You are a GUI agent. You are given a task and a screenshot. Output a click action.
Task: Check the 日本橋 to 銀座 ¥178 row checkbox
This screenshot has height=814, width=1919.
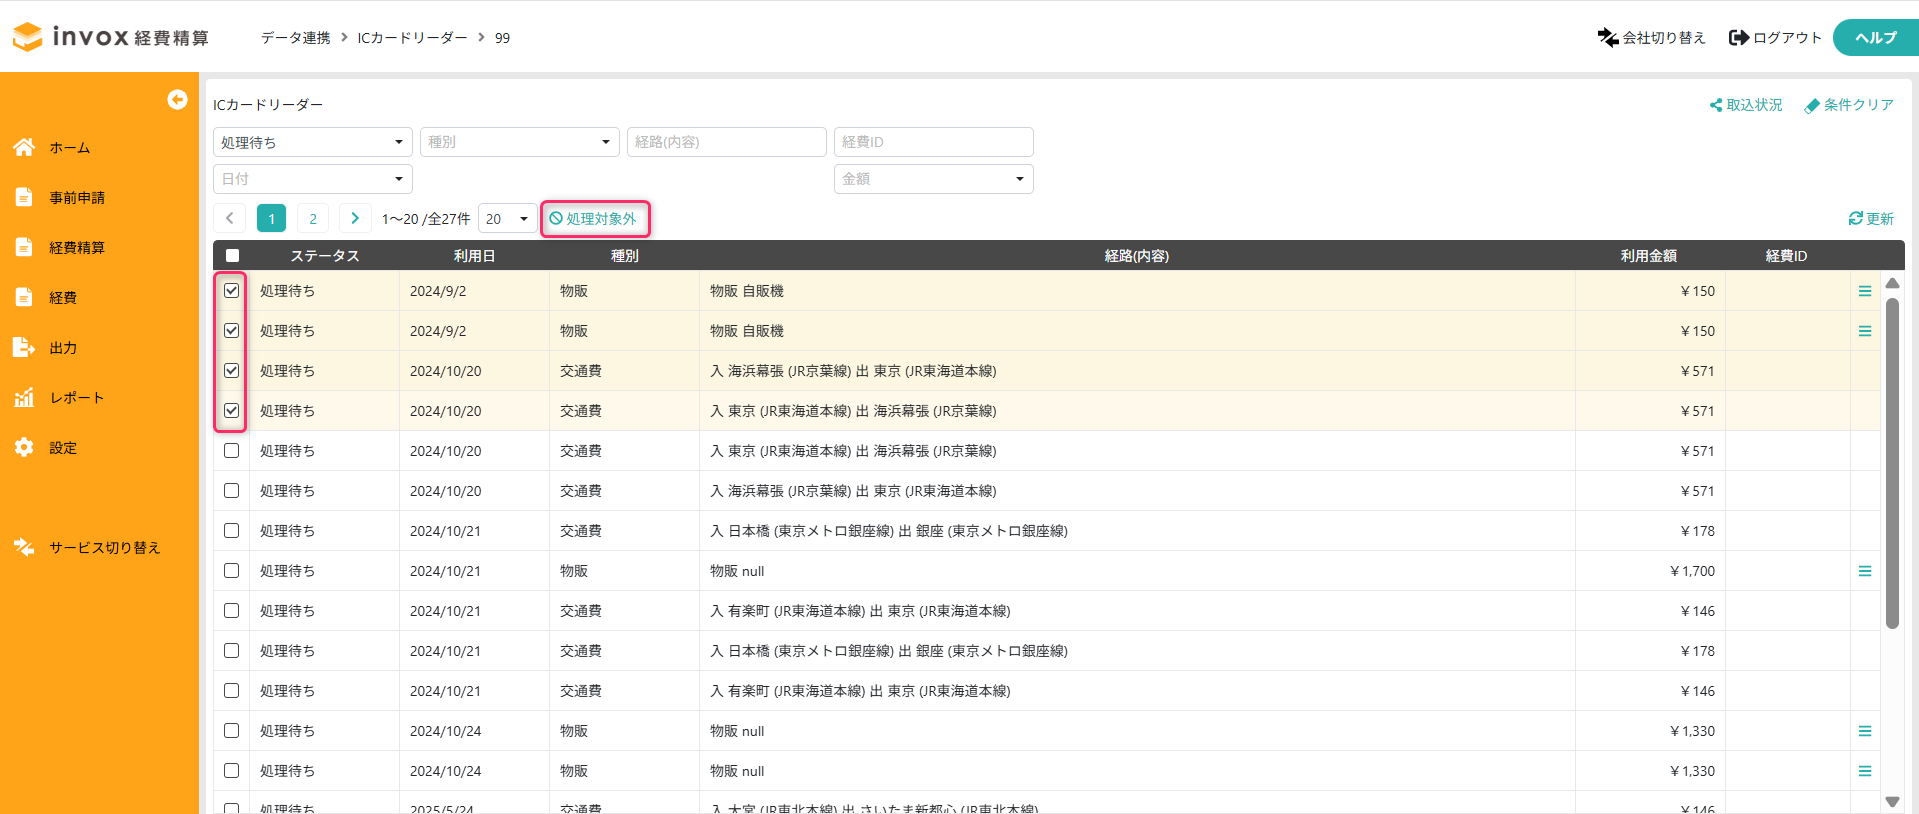pos(232,531)
